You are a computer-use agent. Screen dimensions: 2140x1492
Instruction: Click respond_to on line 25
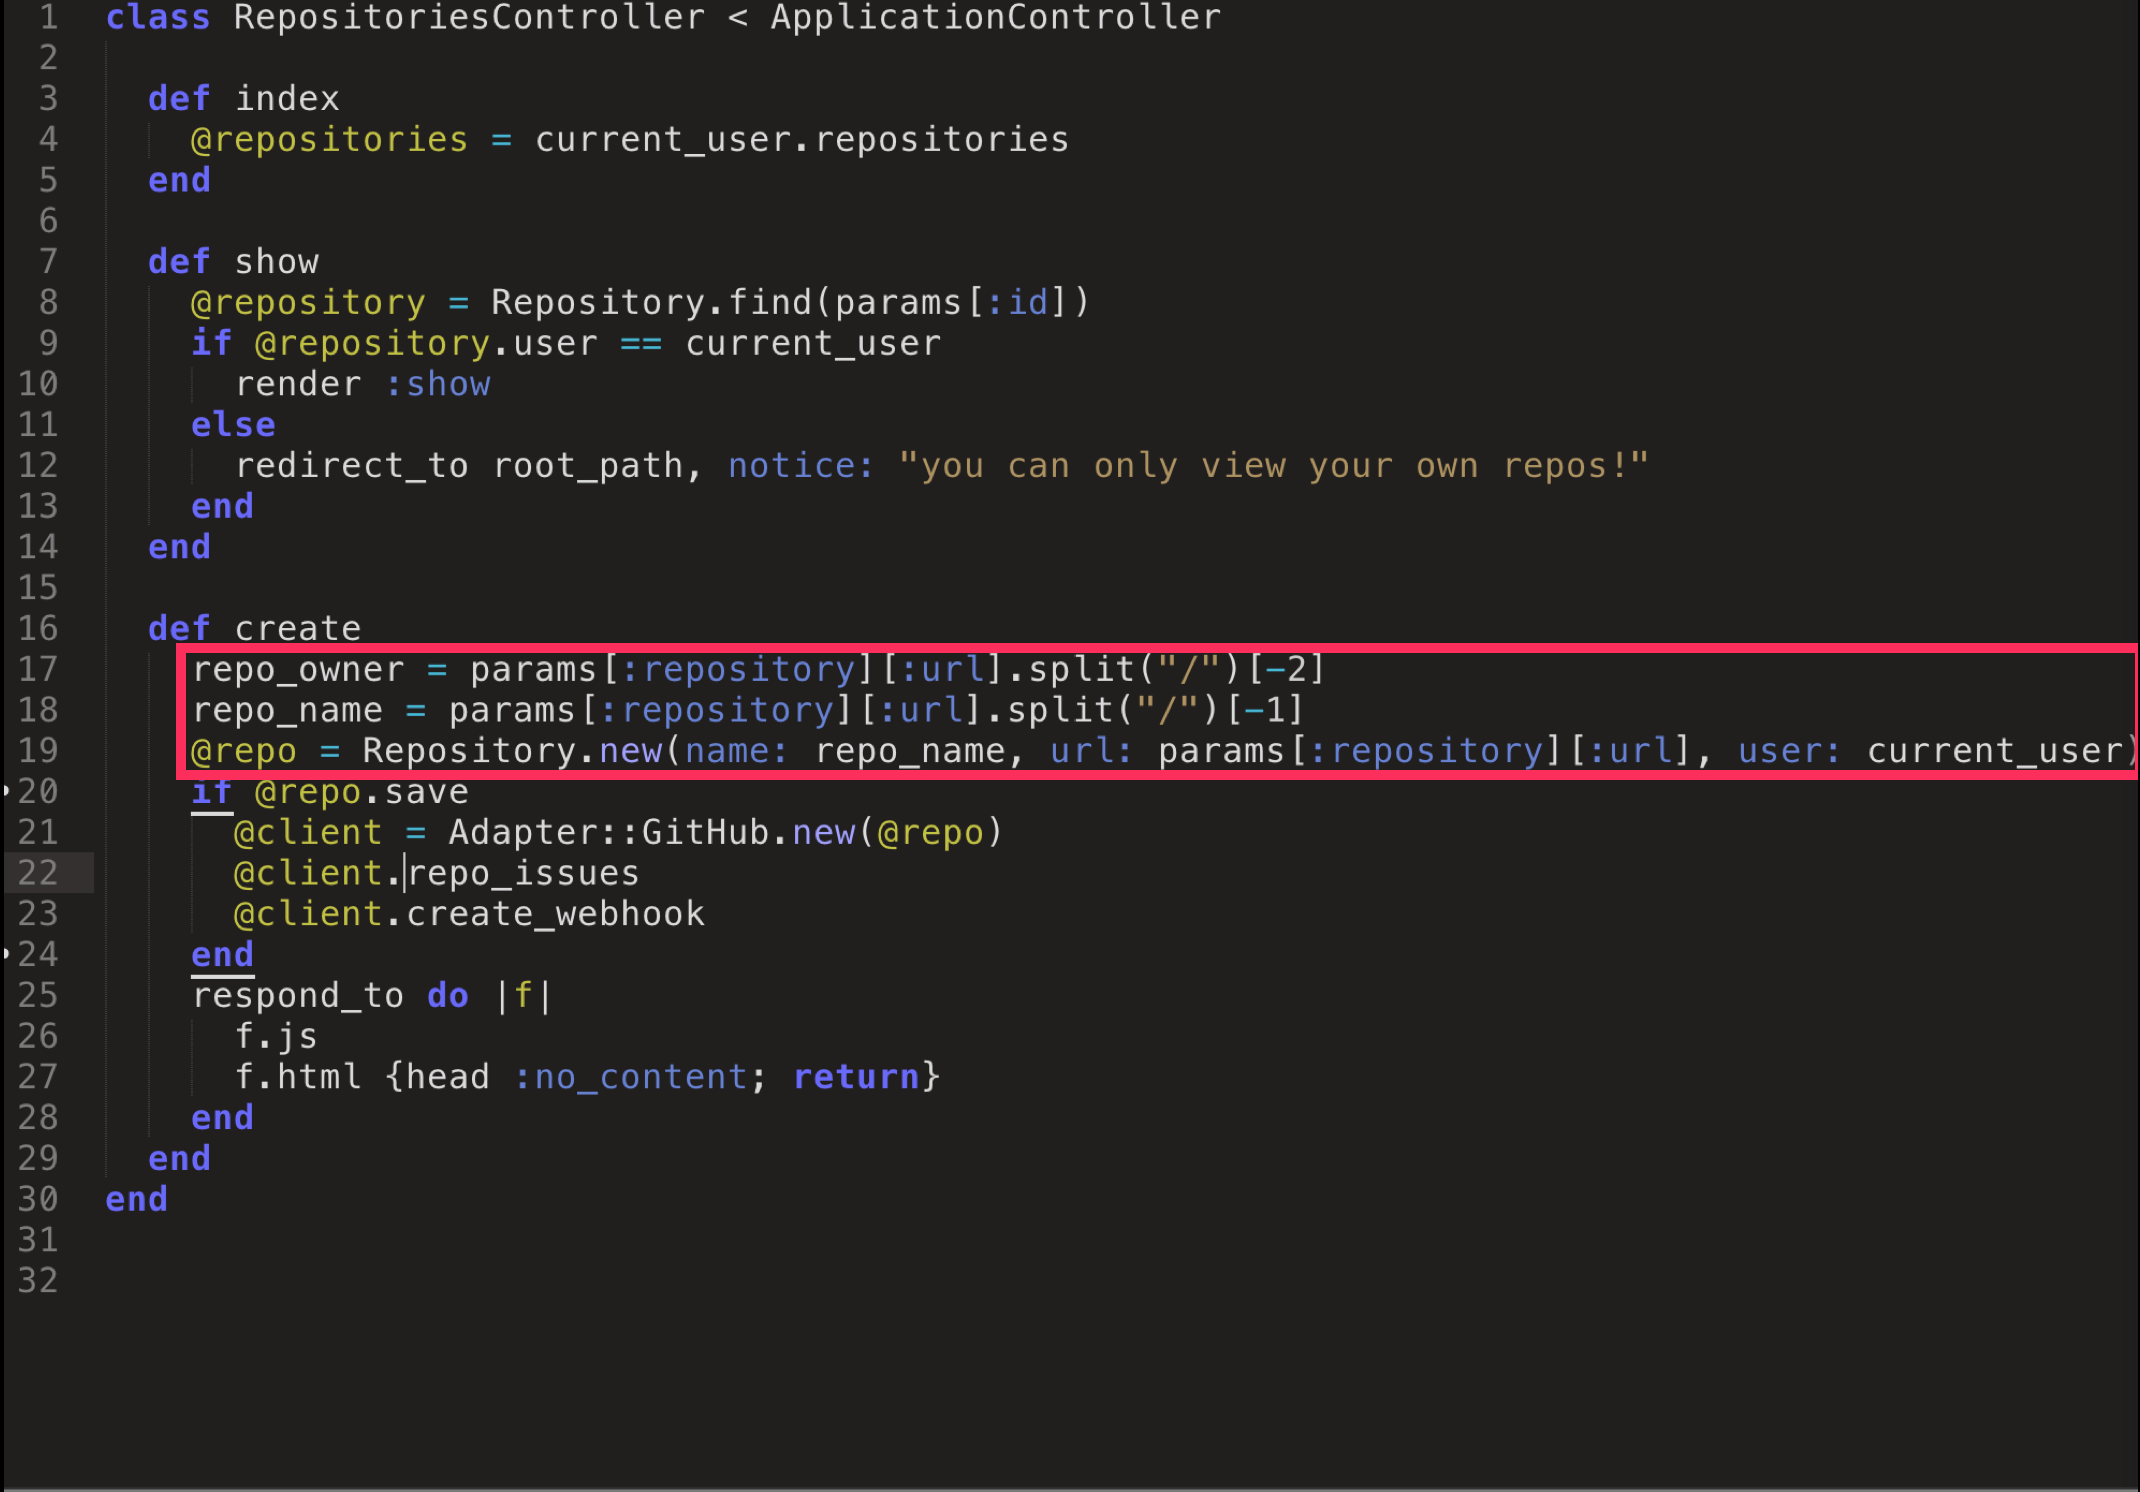(297, 996)
